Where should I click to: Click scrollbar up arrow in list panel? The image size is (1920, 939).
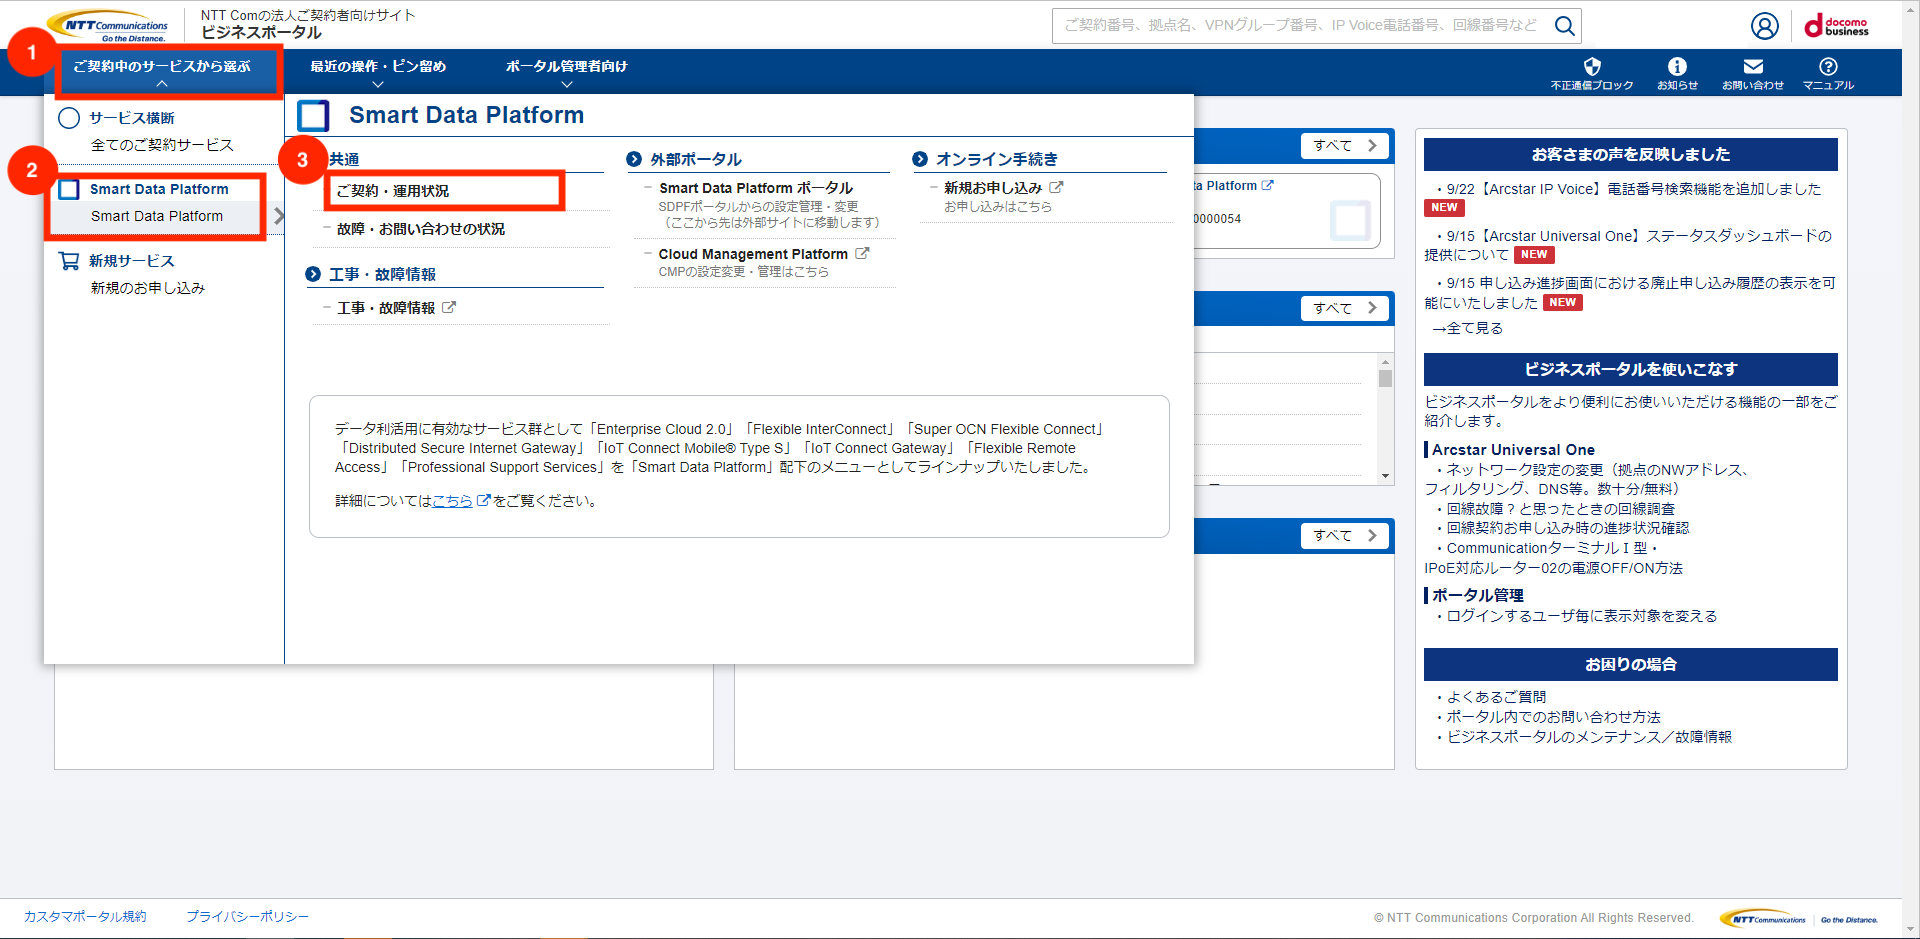[x=1385, y=362]
